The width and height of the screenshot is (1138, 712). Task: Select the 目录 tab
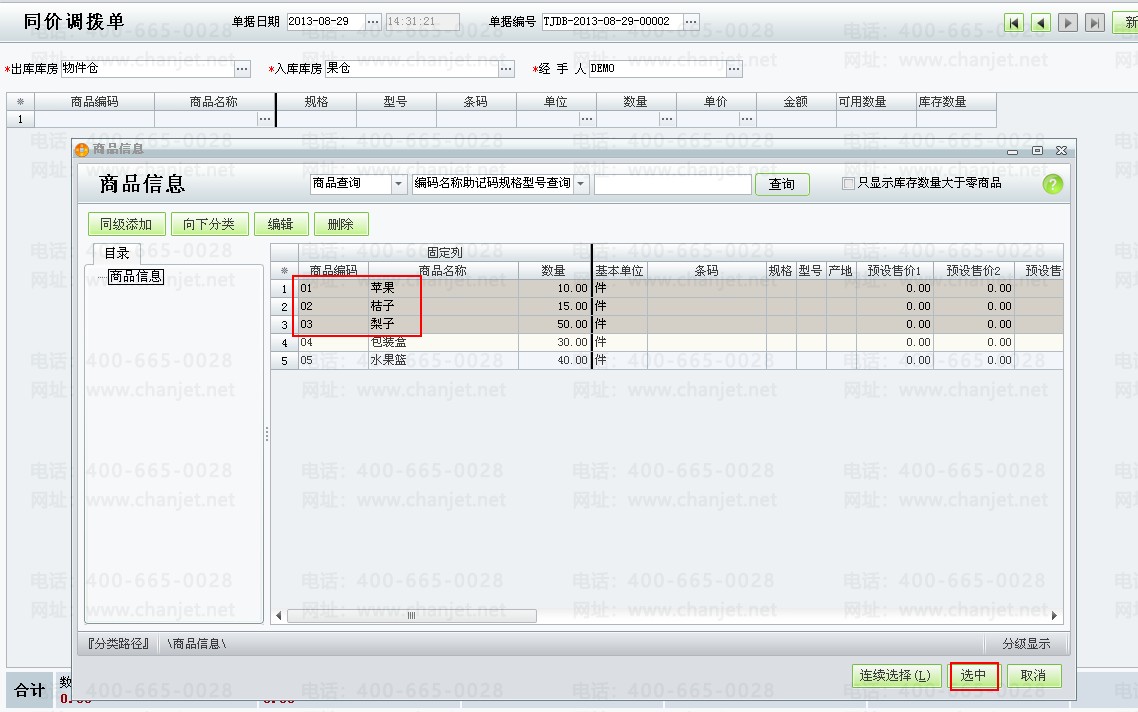[117, 254]
